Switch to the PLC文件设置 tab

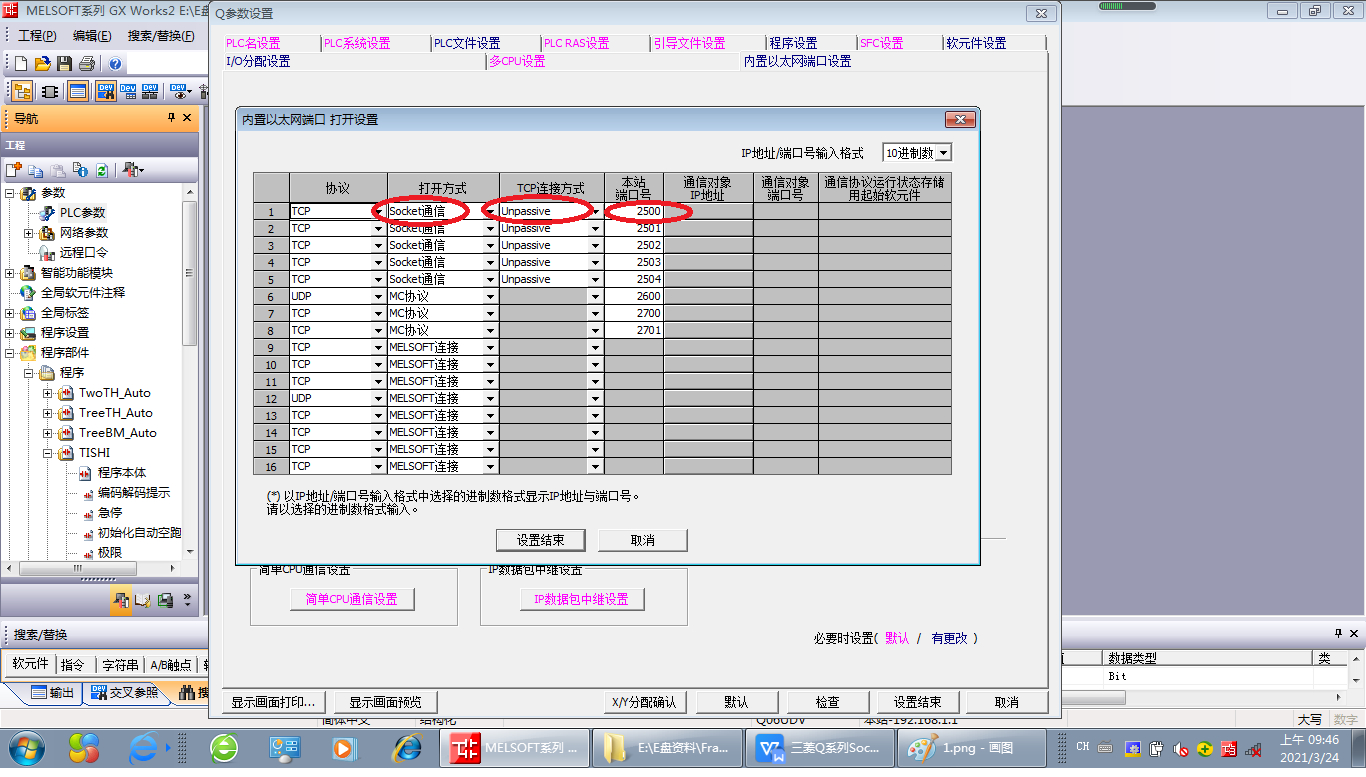point(466,43)
